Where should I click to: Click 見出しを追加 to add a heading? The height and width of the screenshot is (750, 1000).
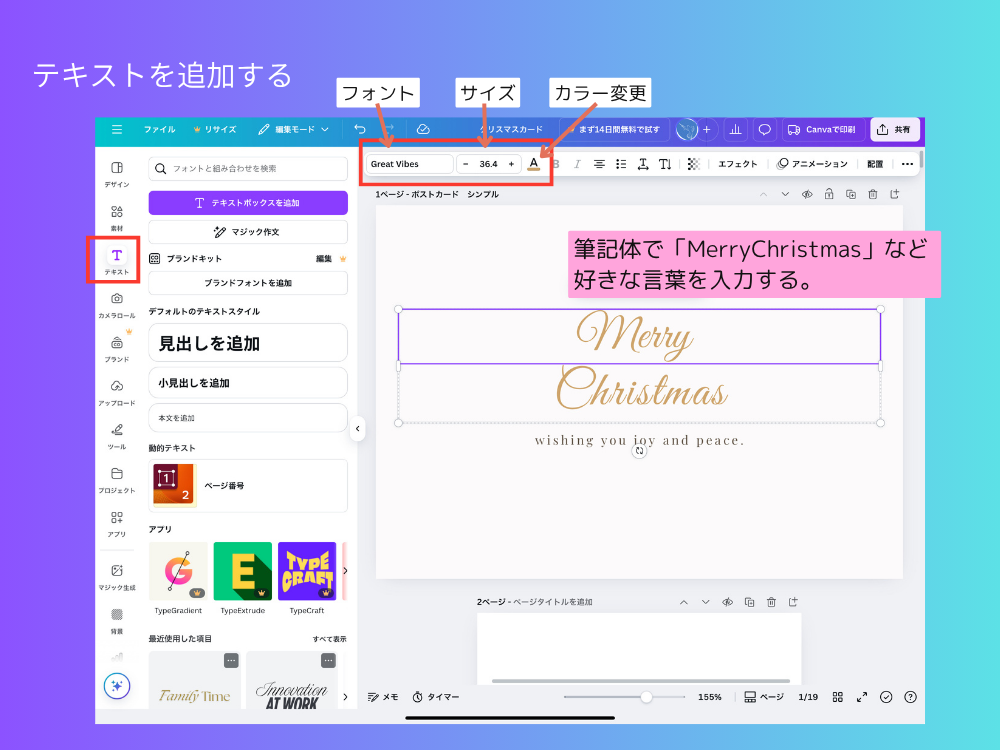[247, 342]
